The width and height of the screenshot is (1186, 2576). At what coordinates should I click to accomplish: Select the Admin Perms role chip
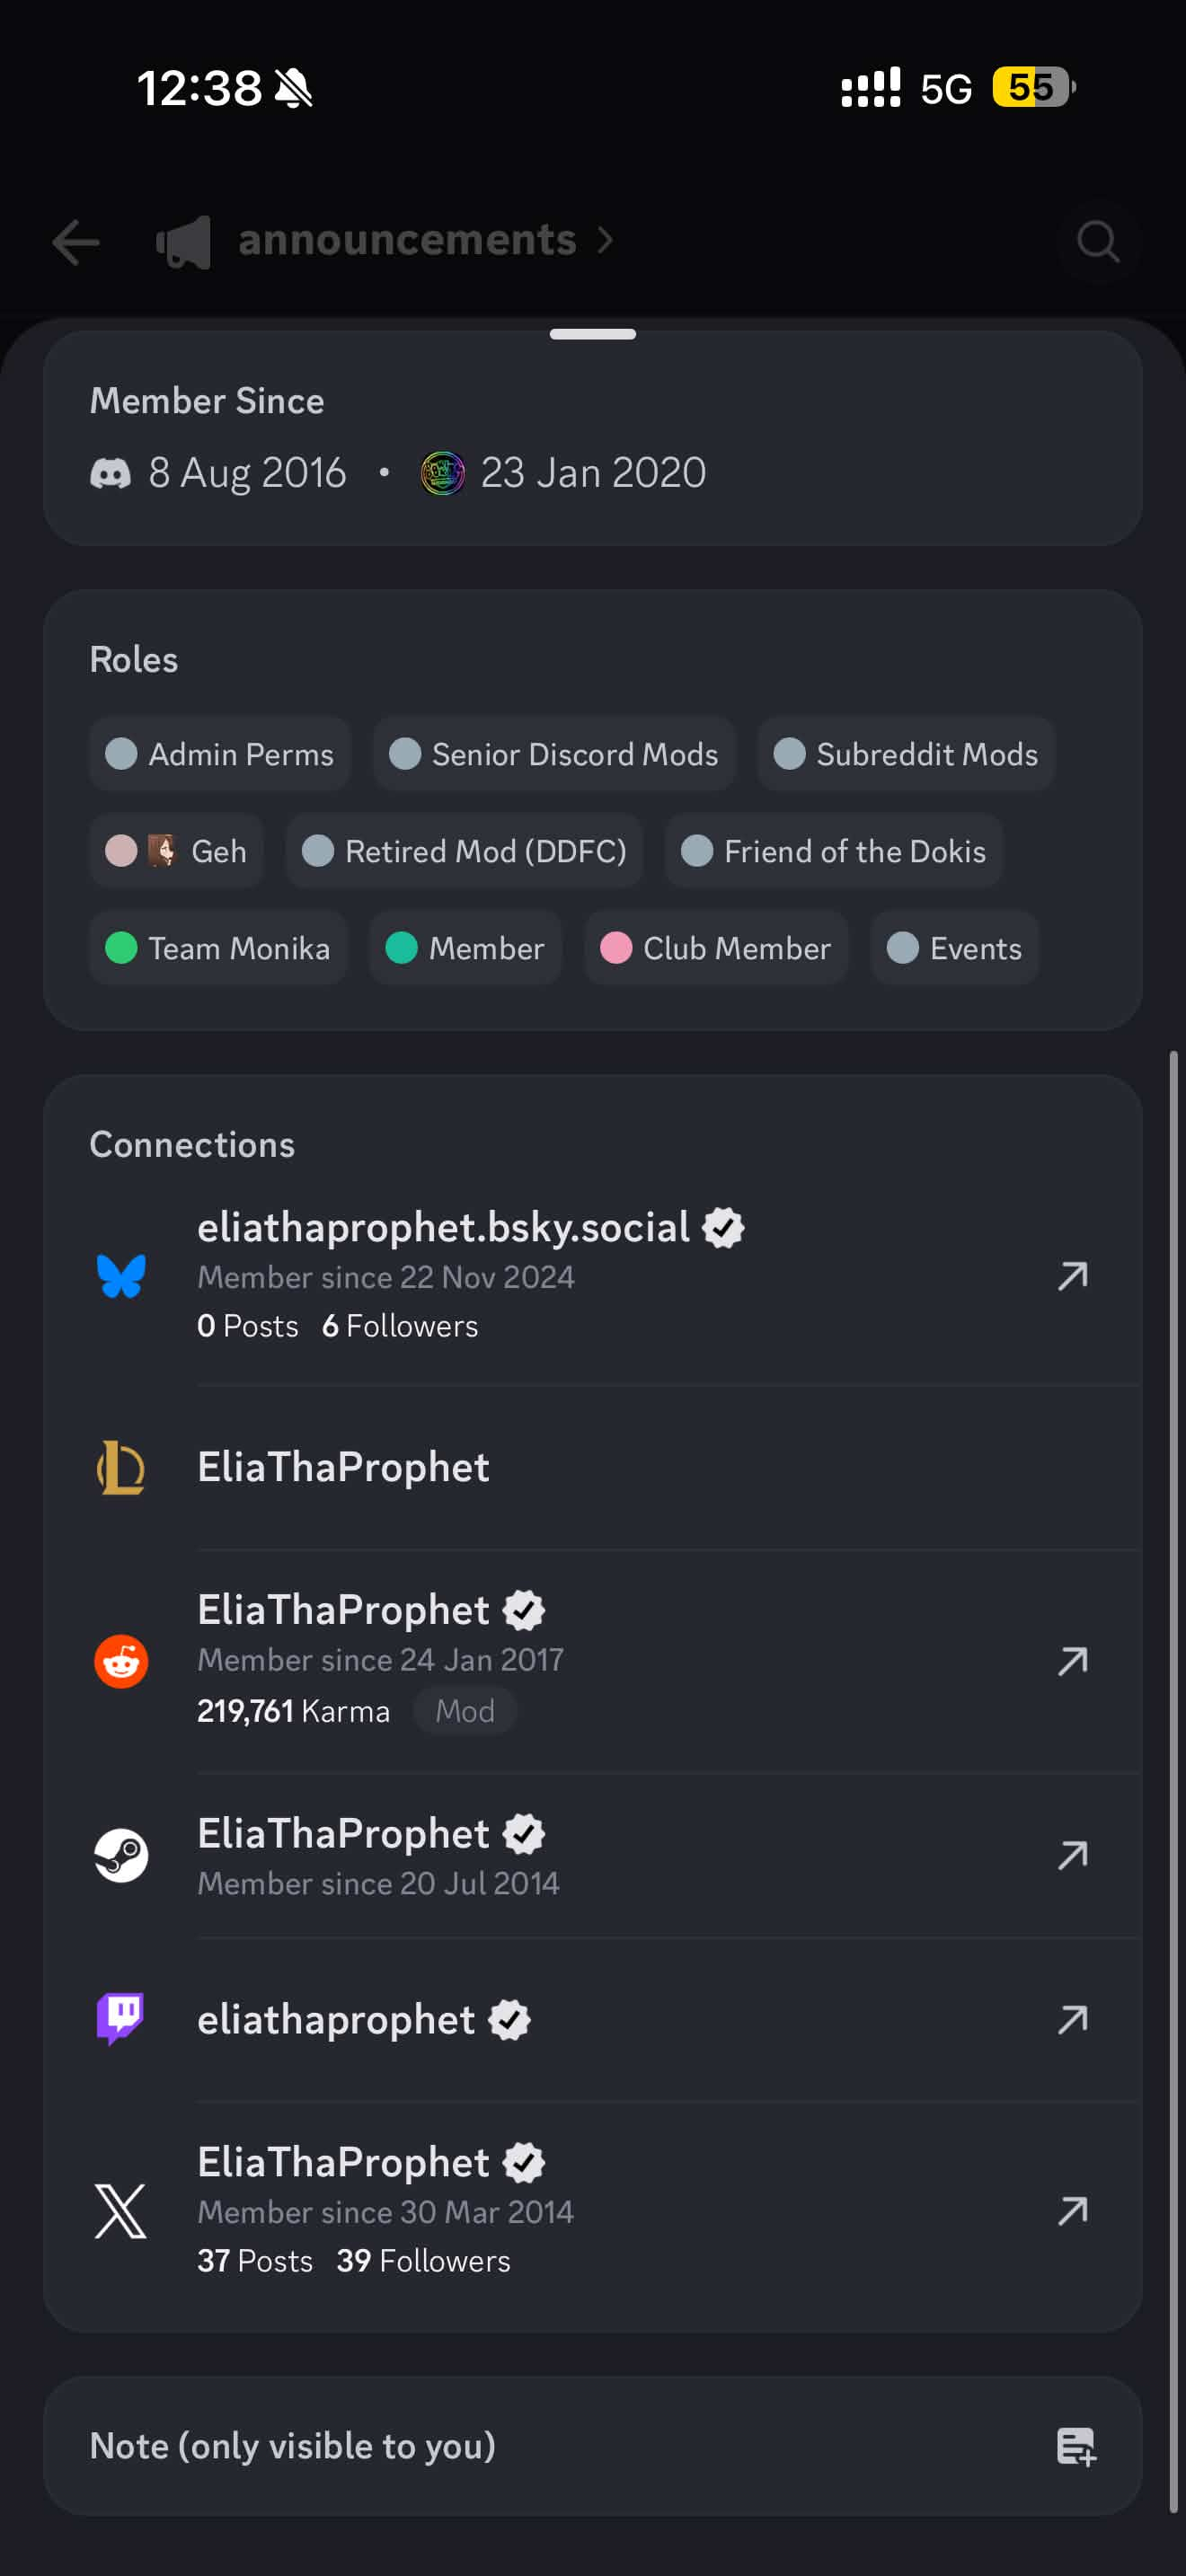coord(220,754)
